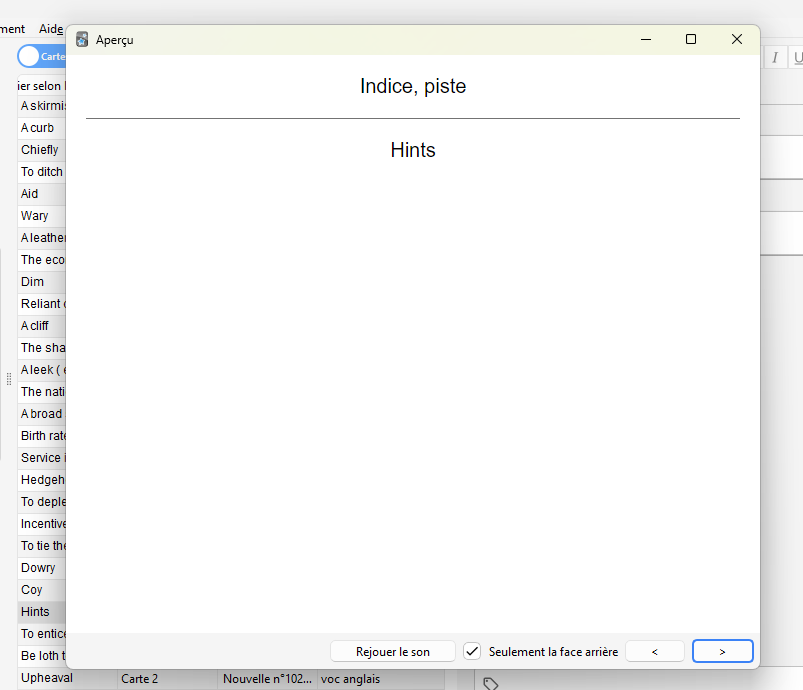The image size is (803, 690).
Task: Go to previous card with '<' button
Action: click(x=655, y=651)
